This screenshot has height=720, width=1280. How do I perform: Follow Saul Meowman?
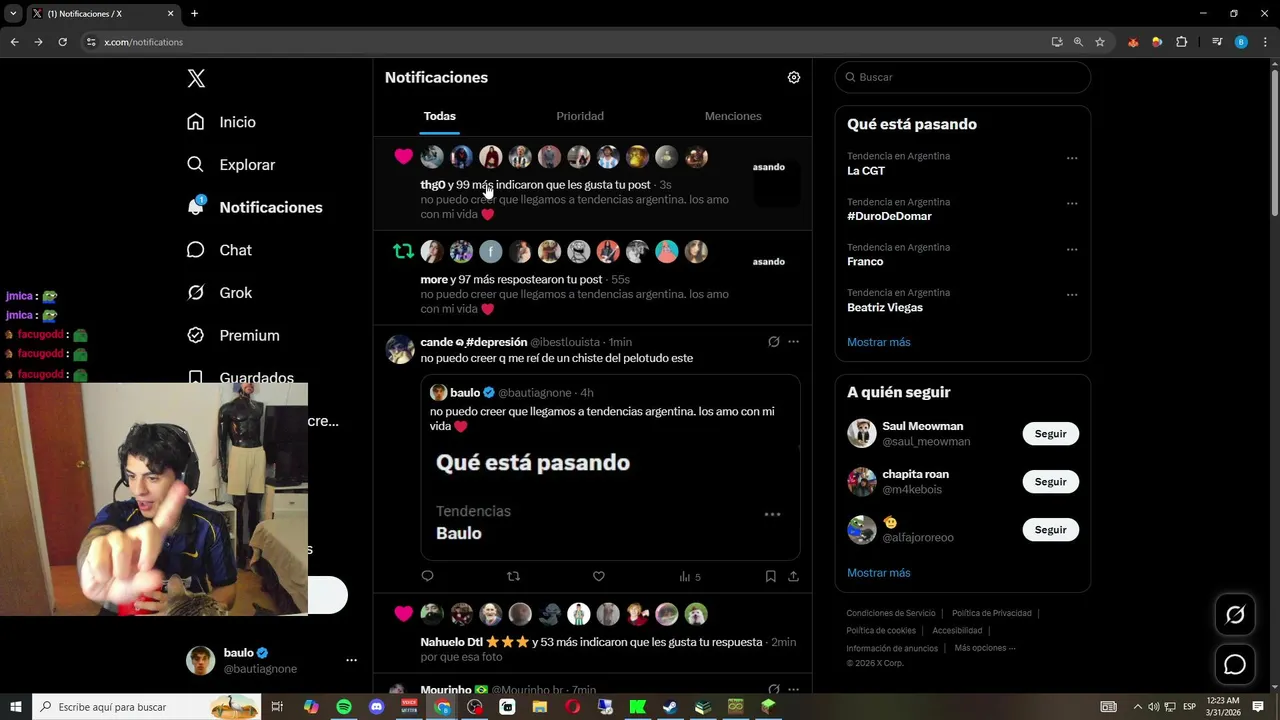coord(1050,434)
